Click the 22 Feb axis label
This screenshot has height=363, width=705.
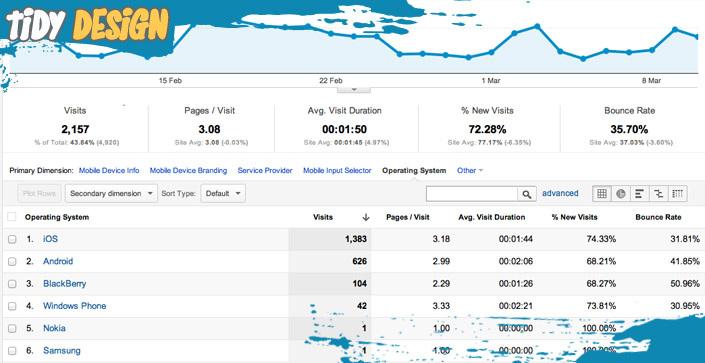point(331,81)
